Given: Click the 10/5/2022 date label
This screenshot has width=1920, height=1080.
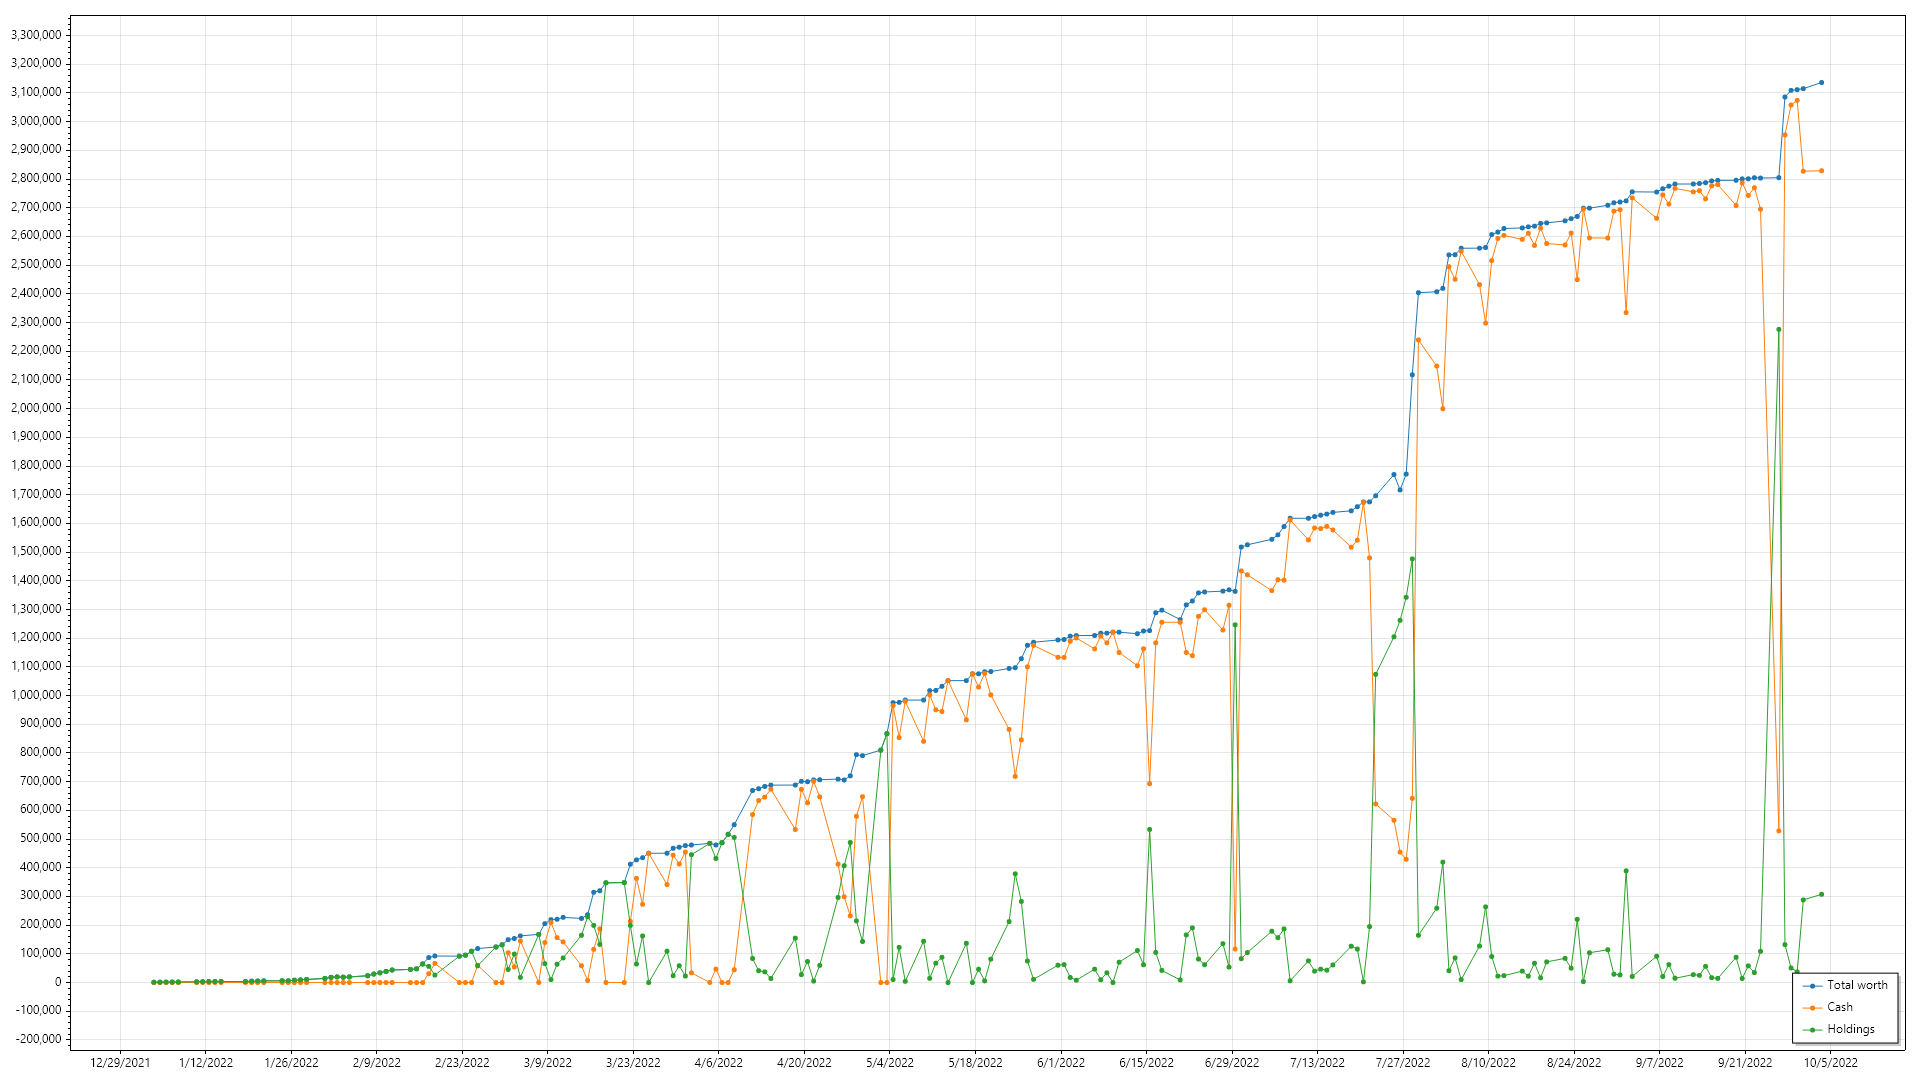Looking at the screenshot, I should coord(1830,1063).
